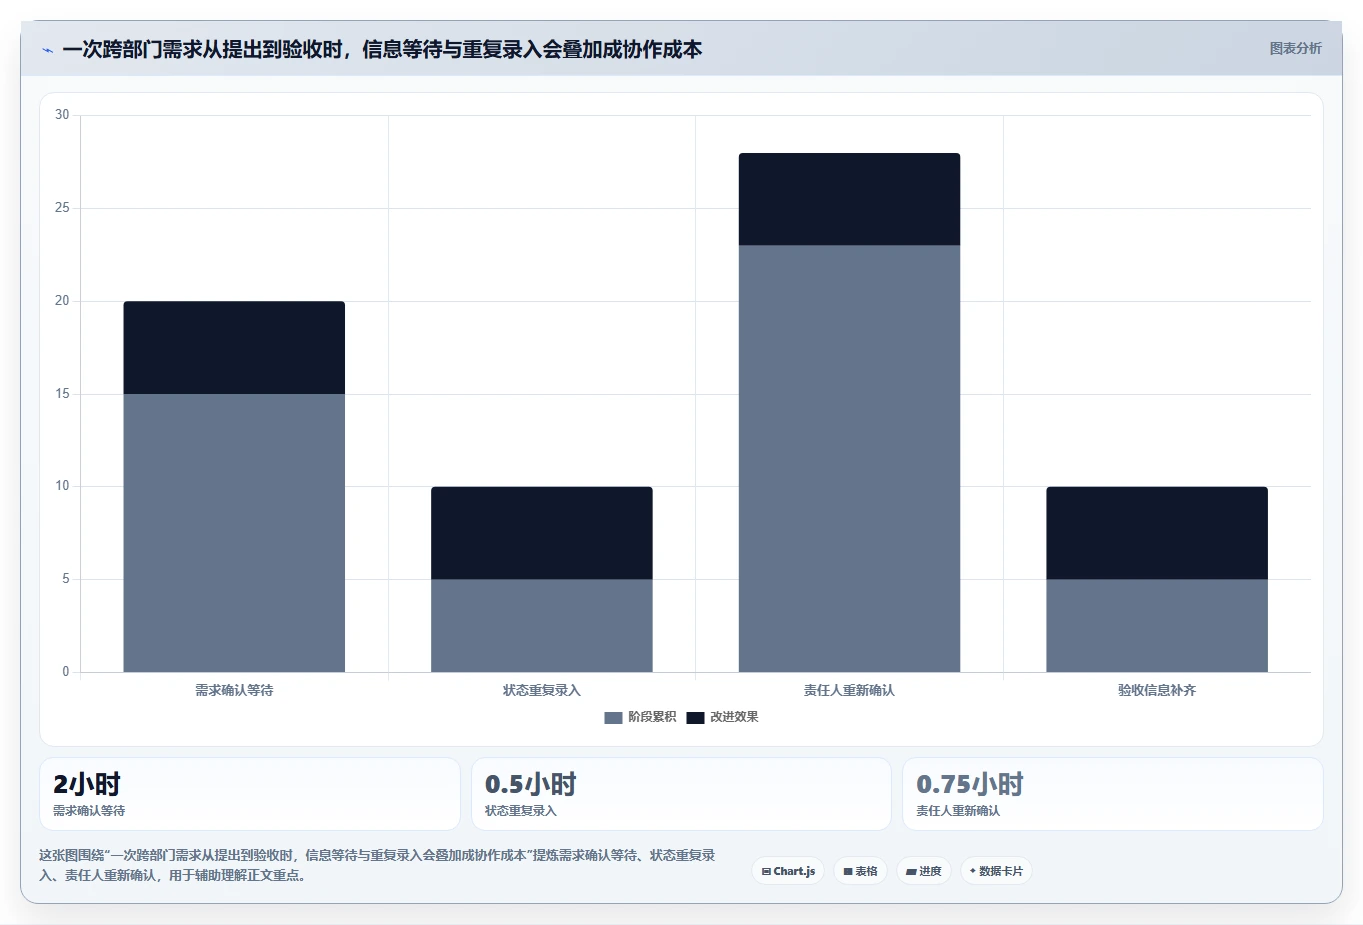Screen dimensions: 1363x925
Task: Click the dark 改进效果 segment of 状态重复录入
Action: [542, 533]
